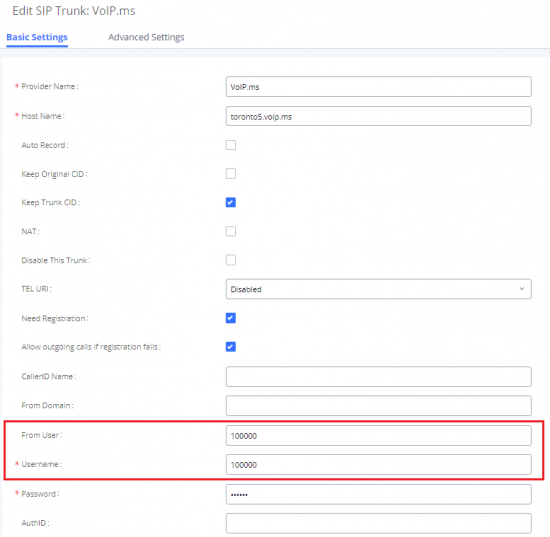Check the Disable This Trunk box
This screenshot has width=550, height=537.
pos(231,260)
